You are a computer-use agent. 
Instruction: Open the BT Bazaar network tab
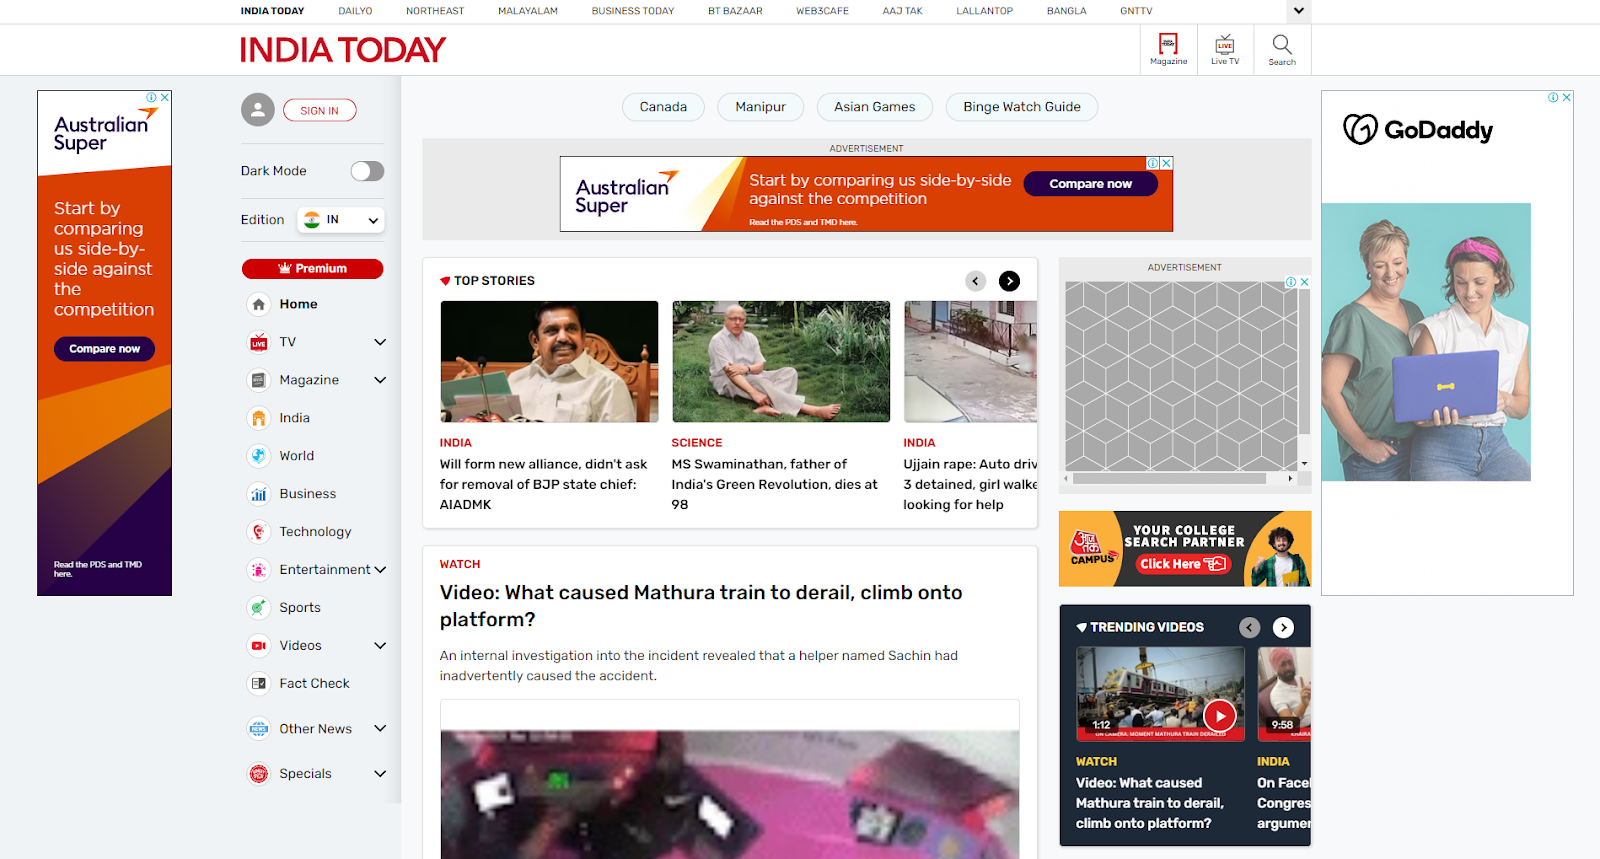(x=735, y=11)
